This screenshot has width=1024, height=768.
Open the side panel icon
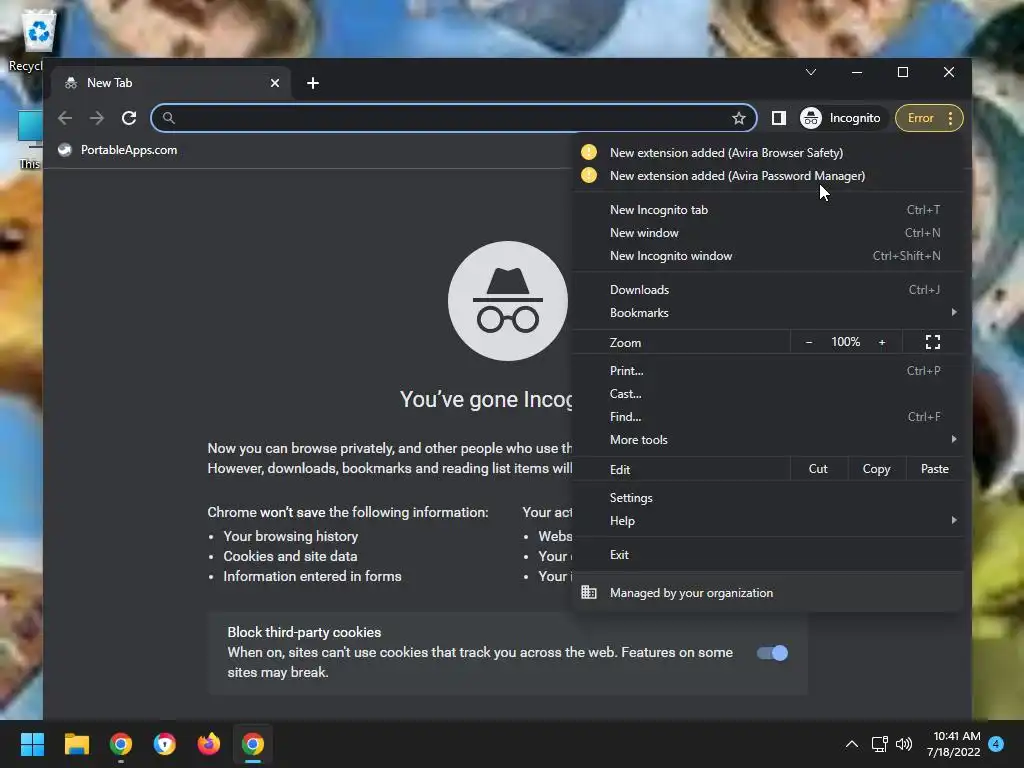pos(778,118)
